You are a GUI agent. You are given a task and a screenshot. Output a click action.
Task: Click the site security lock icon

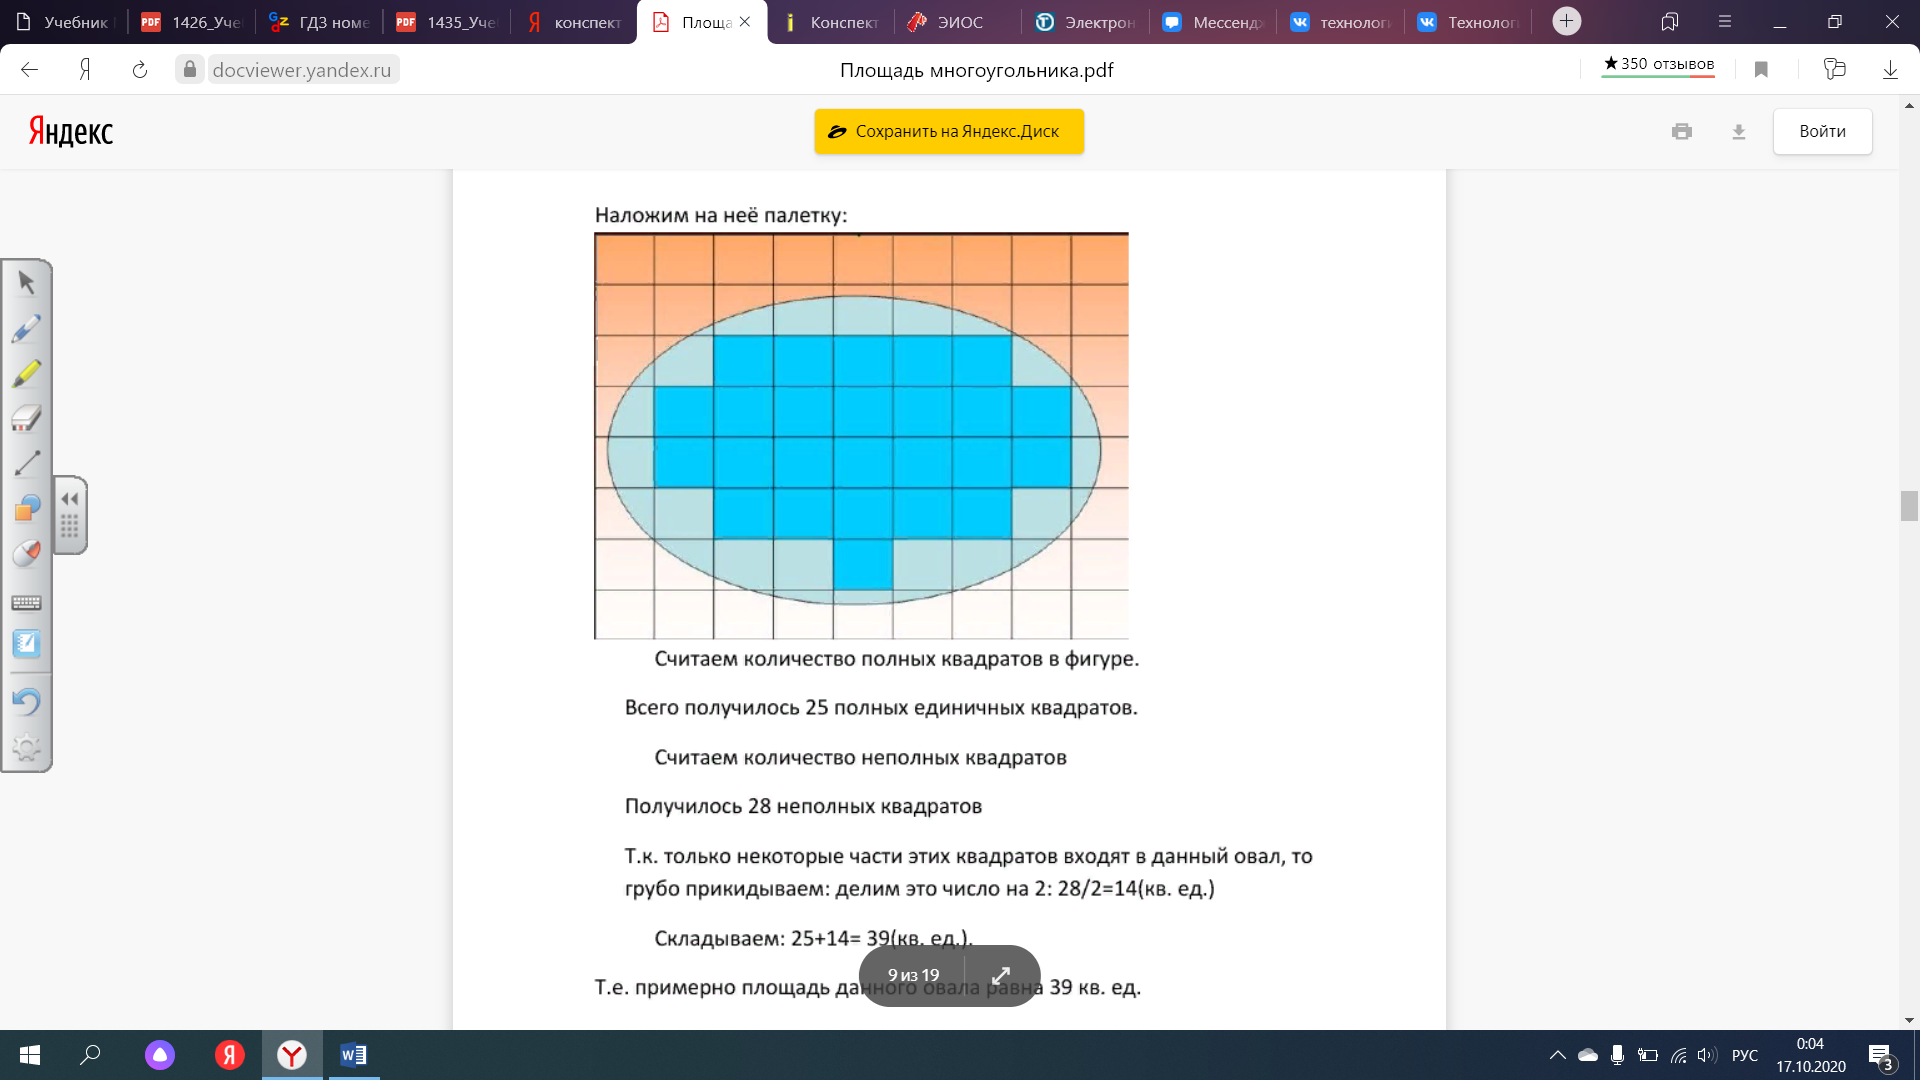(x=190, y=69)
